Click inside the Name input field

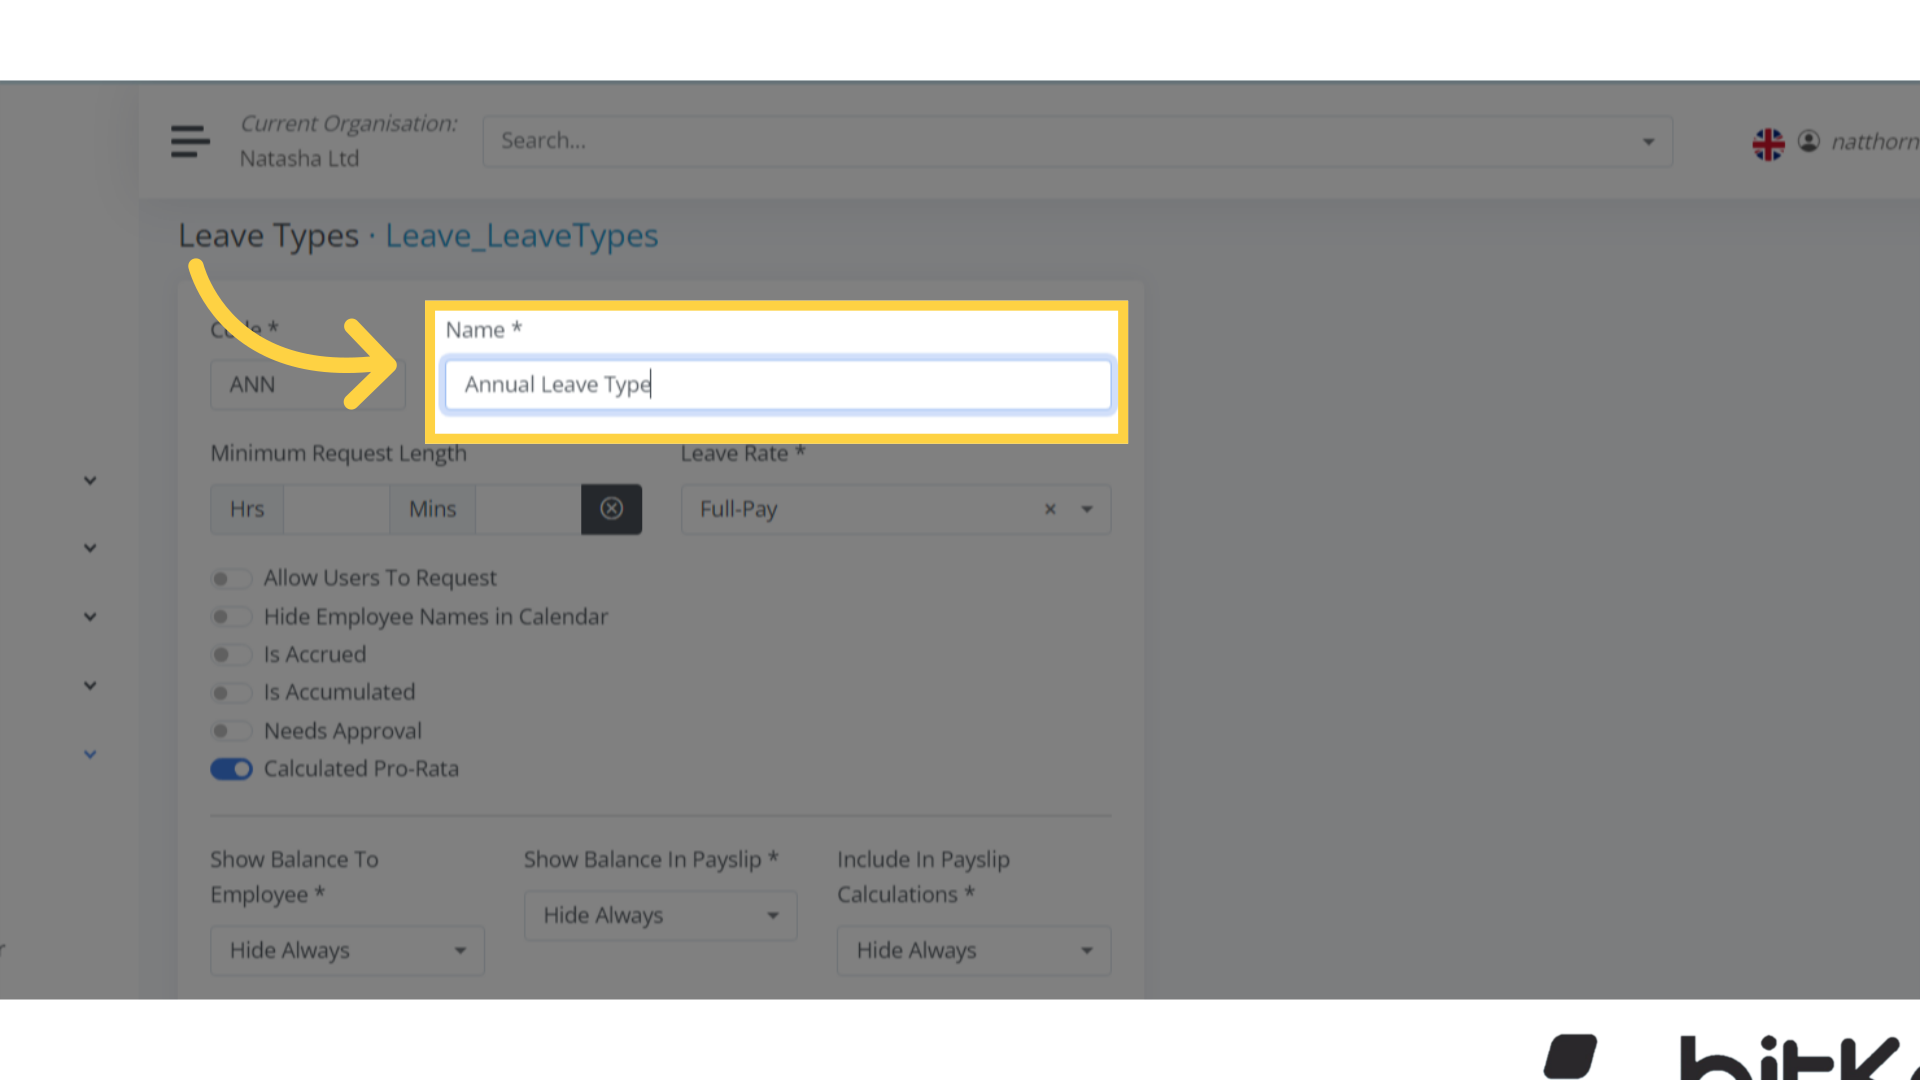pyautogui.click(x=777, y=384)
